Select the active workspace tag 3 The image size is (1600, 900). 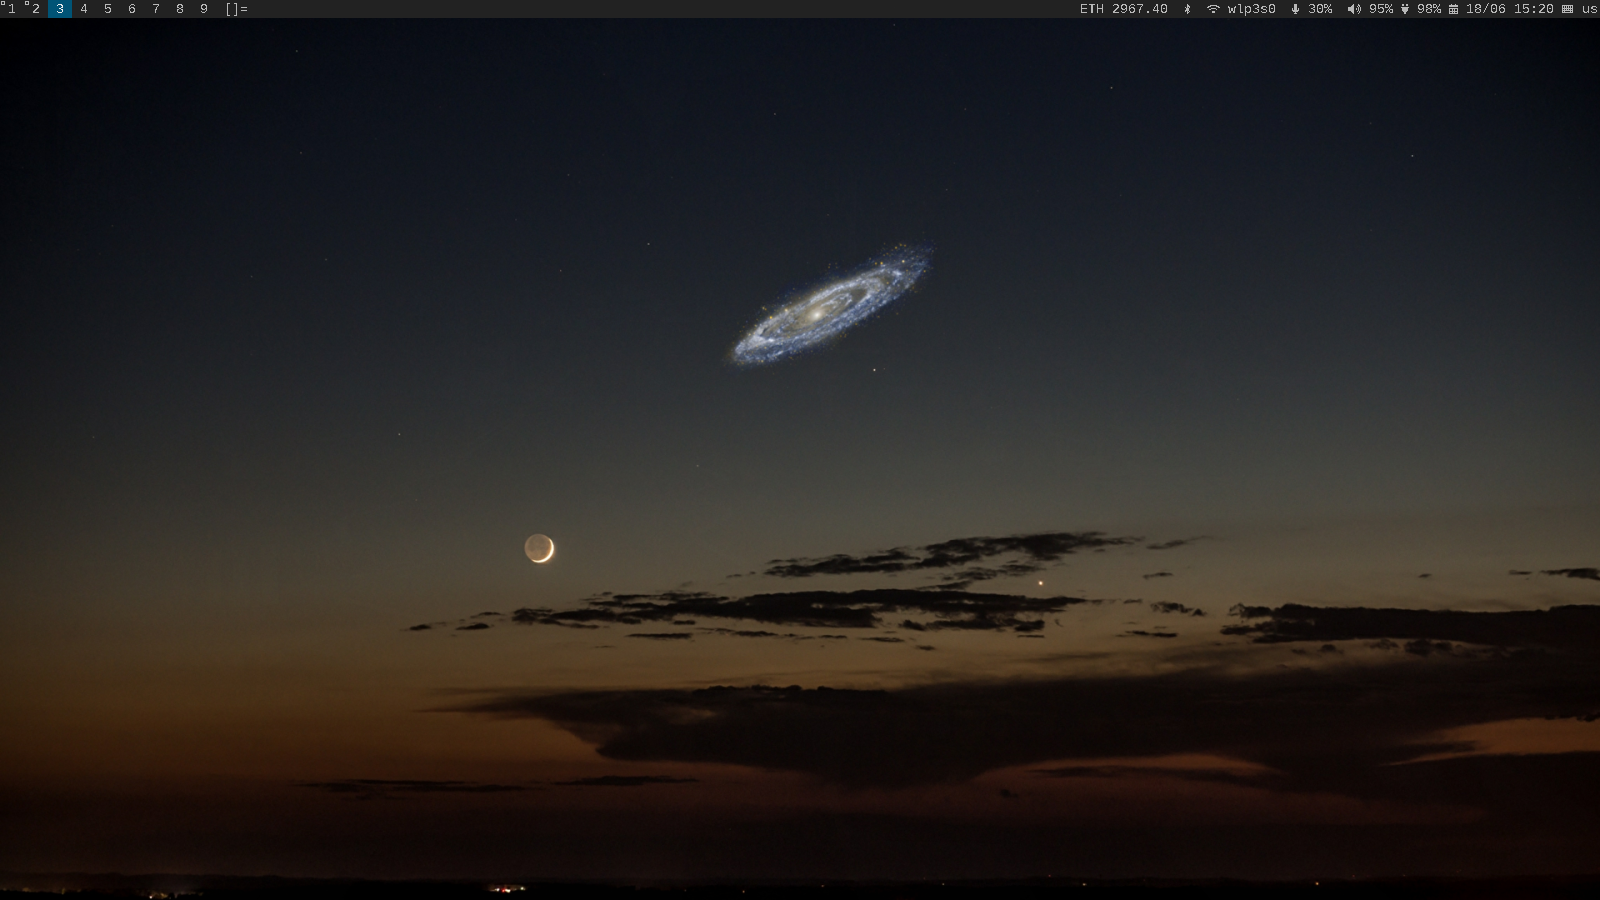pyautogui.click(x=60, y=9)
